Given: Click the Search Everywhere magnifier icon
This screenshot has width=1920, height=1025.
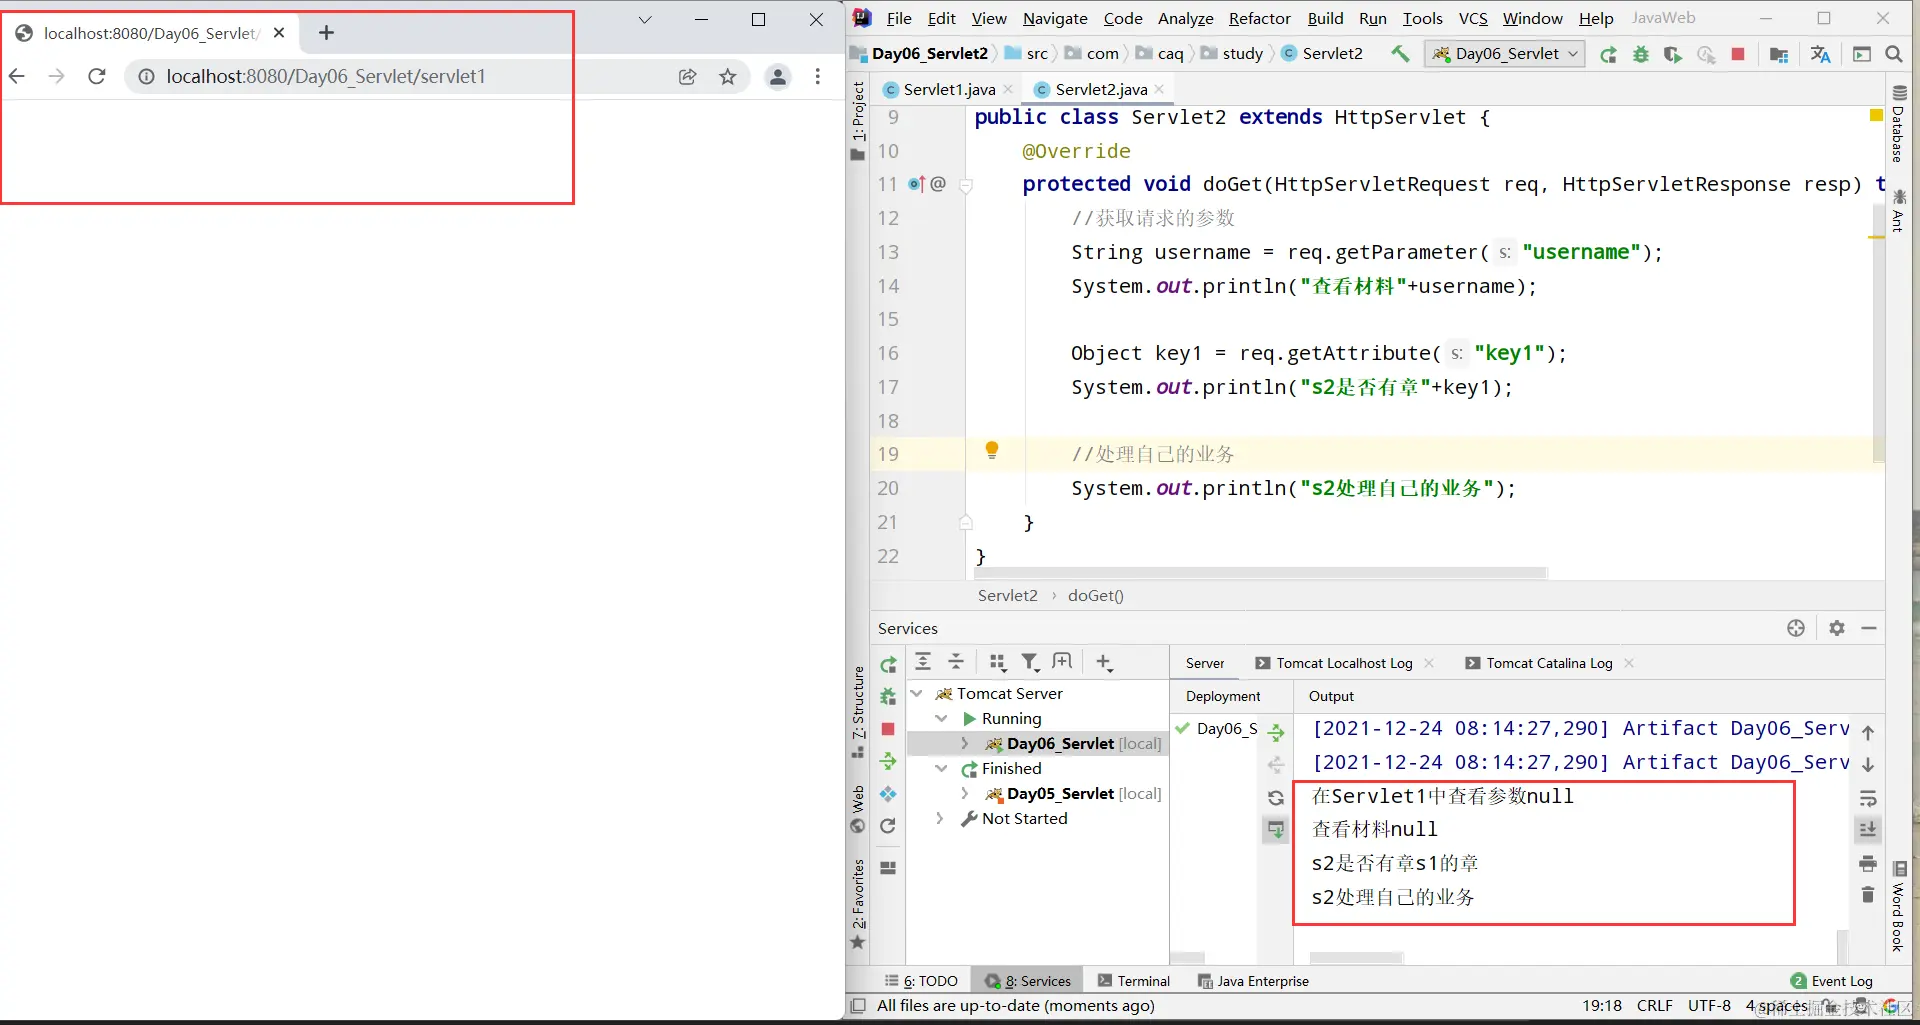Looking at the screenshot, I should pos(1893,54).
